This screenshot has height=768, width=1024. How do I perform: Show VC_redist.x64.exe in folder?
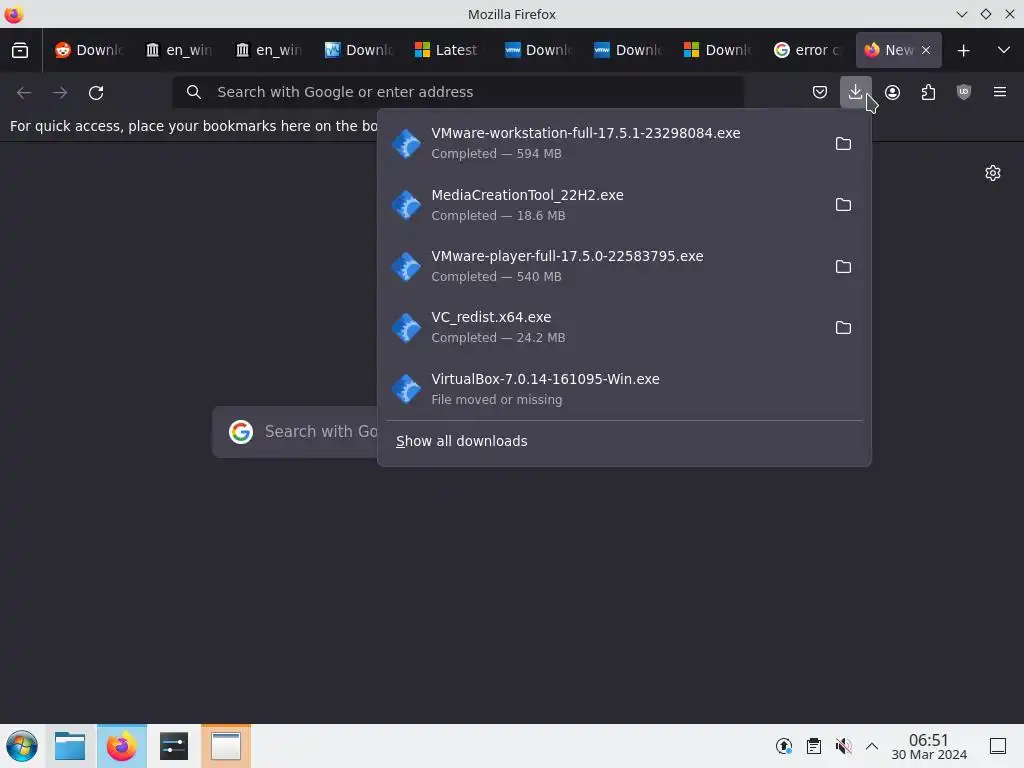843,327
